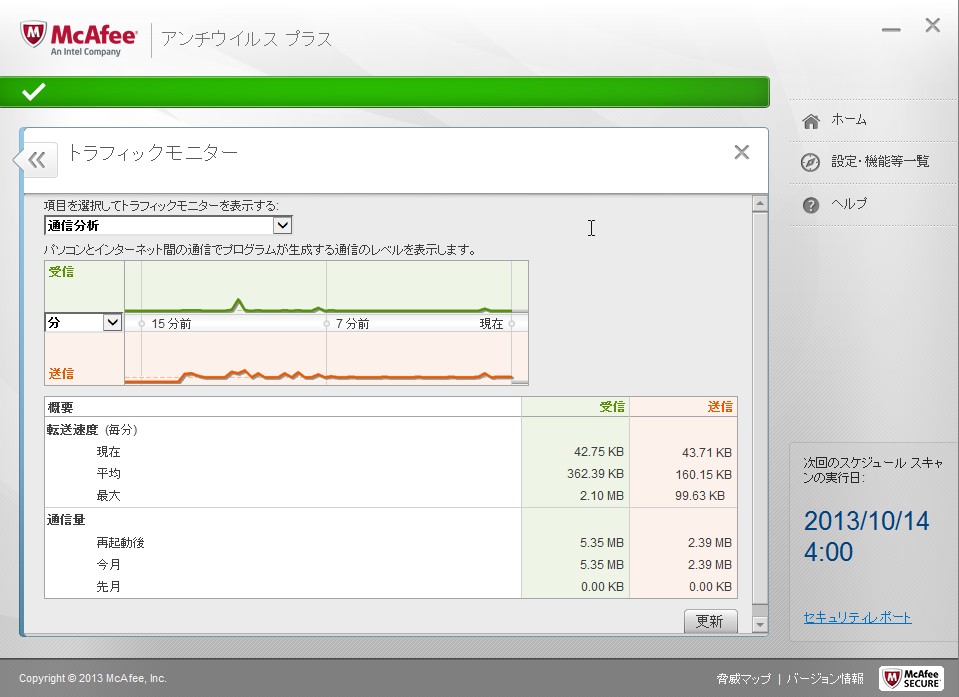This screenshot has height=697, width=959.
Task: Click the 先月 row label
Action: coord(108,586)
